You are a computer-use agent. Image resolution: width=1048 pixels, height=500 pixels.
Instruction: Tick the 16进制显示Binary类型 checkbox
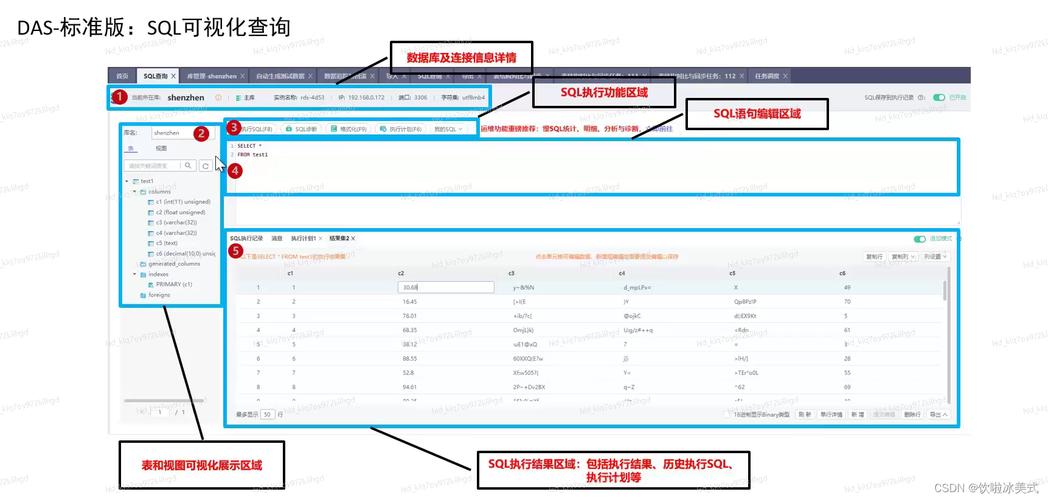click(729, 414)
